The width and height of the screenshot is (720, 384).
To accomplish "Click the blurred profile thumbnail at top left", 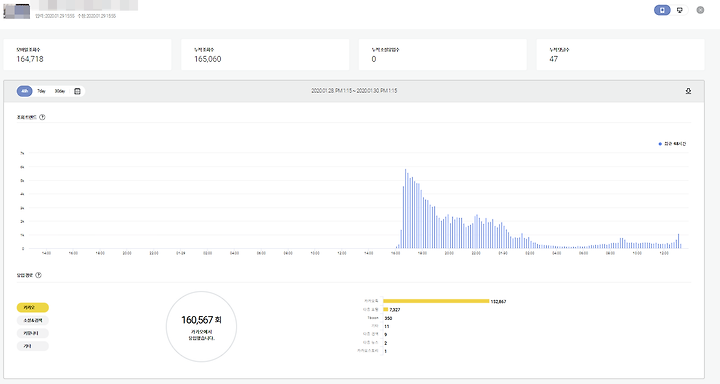I will click(x=17, y=11).
